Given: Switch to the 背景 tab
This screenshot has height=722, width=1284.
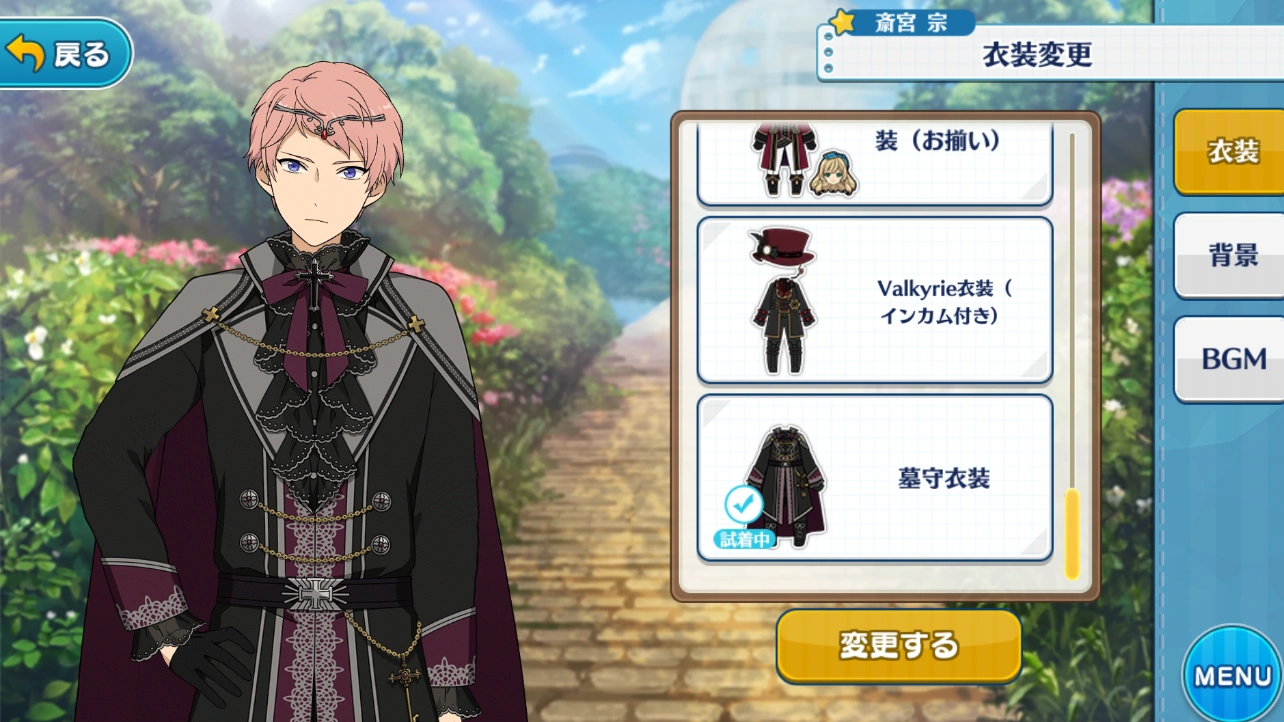Looking at the screenshot, I should (x=1231, y=255).
